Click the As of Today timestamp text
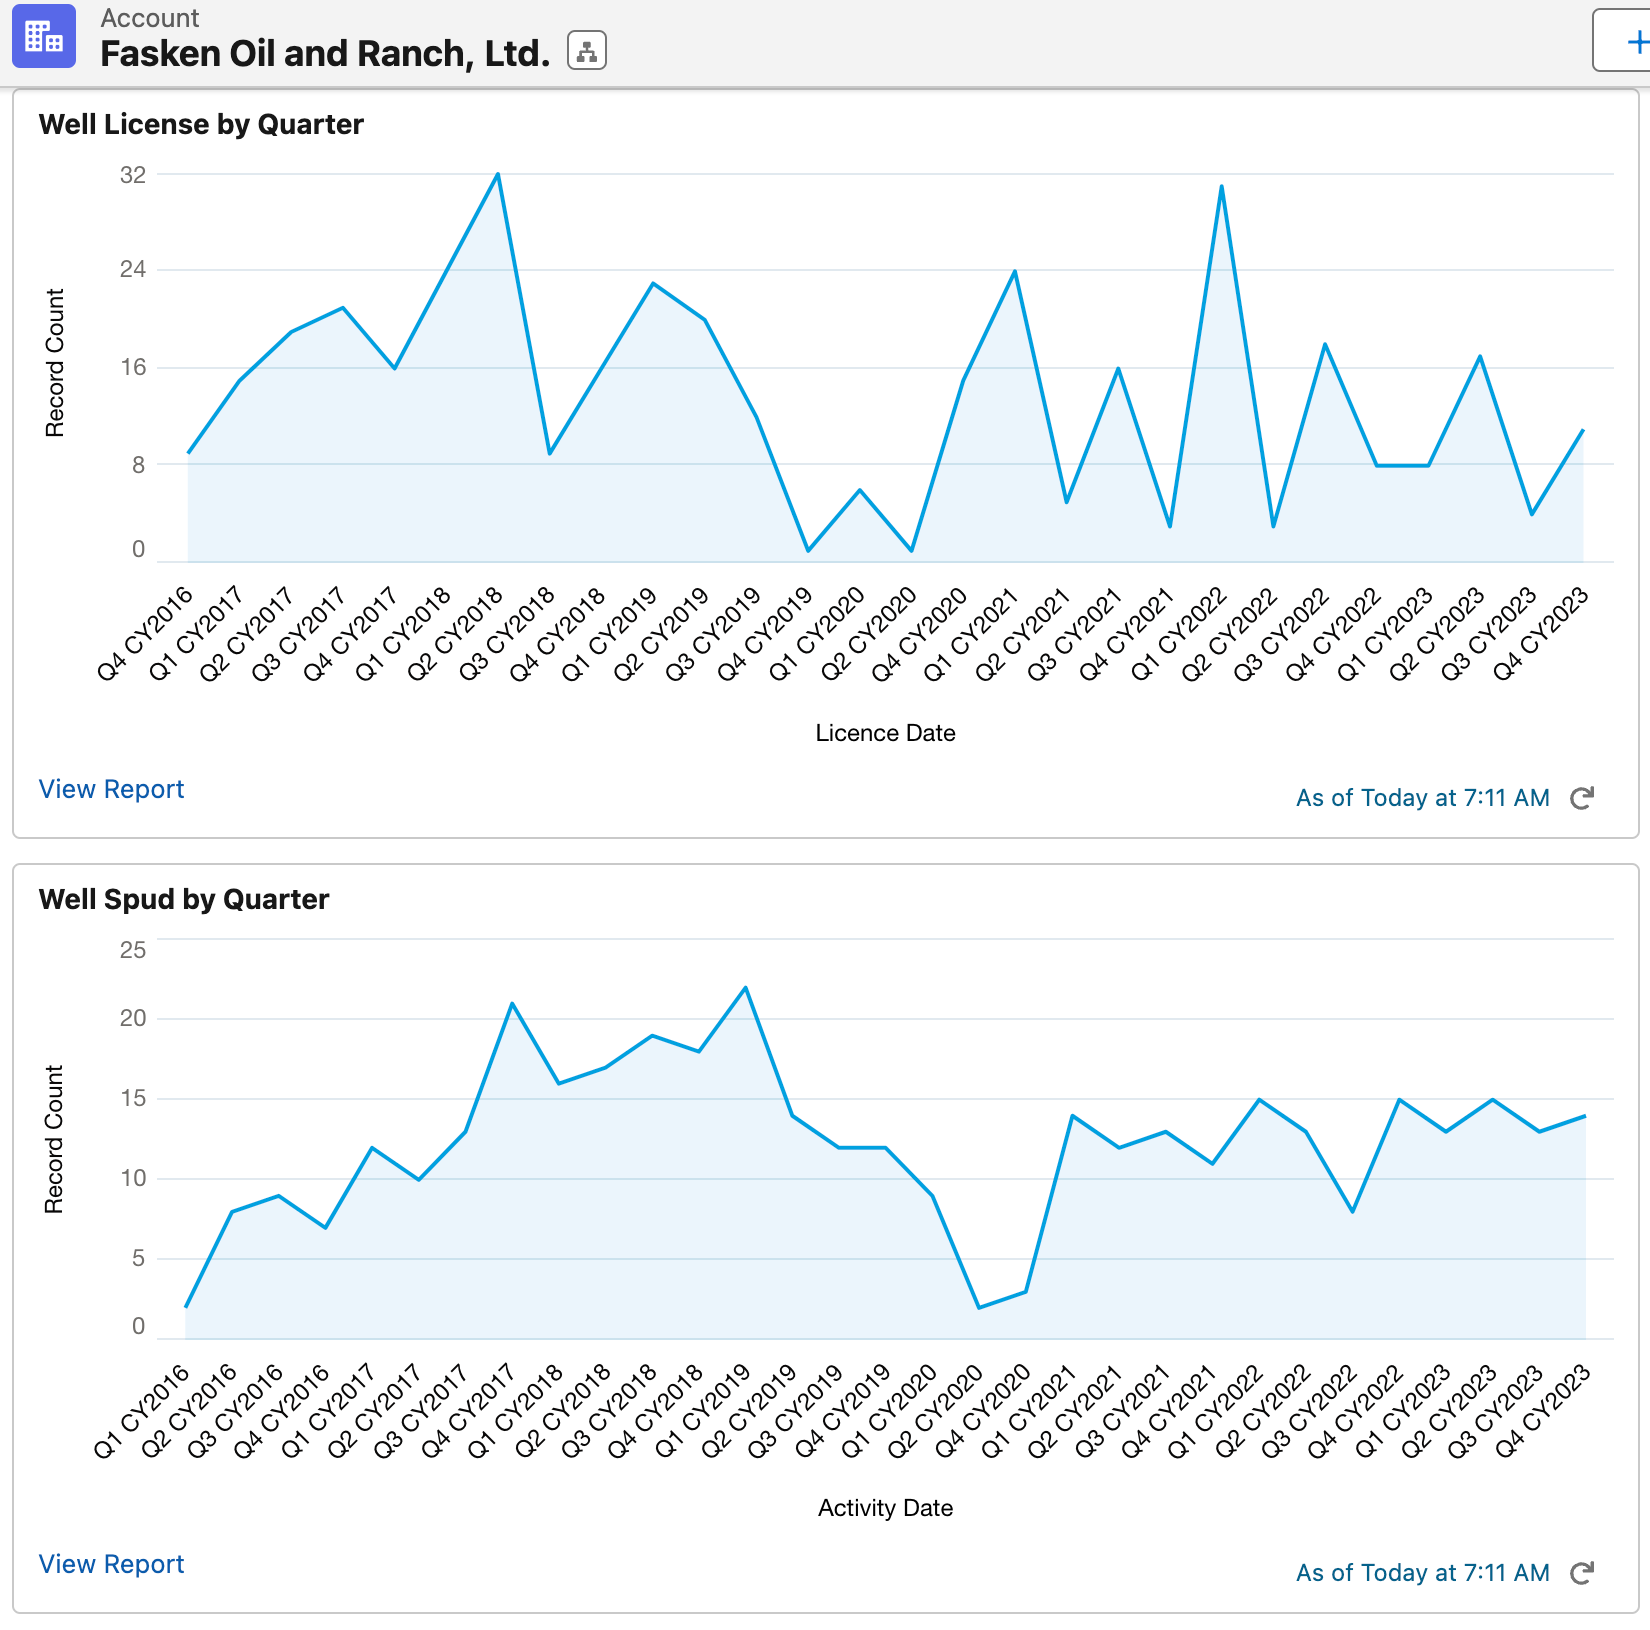The height and width of the screenshot is (1630, 1650). (1422, 797)
